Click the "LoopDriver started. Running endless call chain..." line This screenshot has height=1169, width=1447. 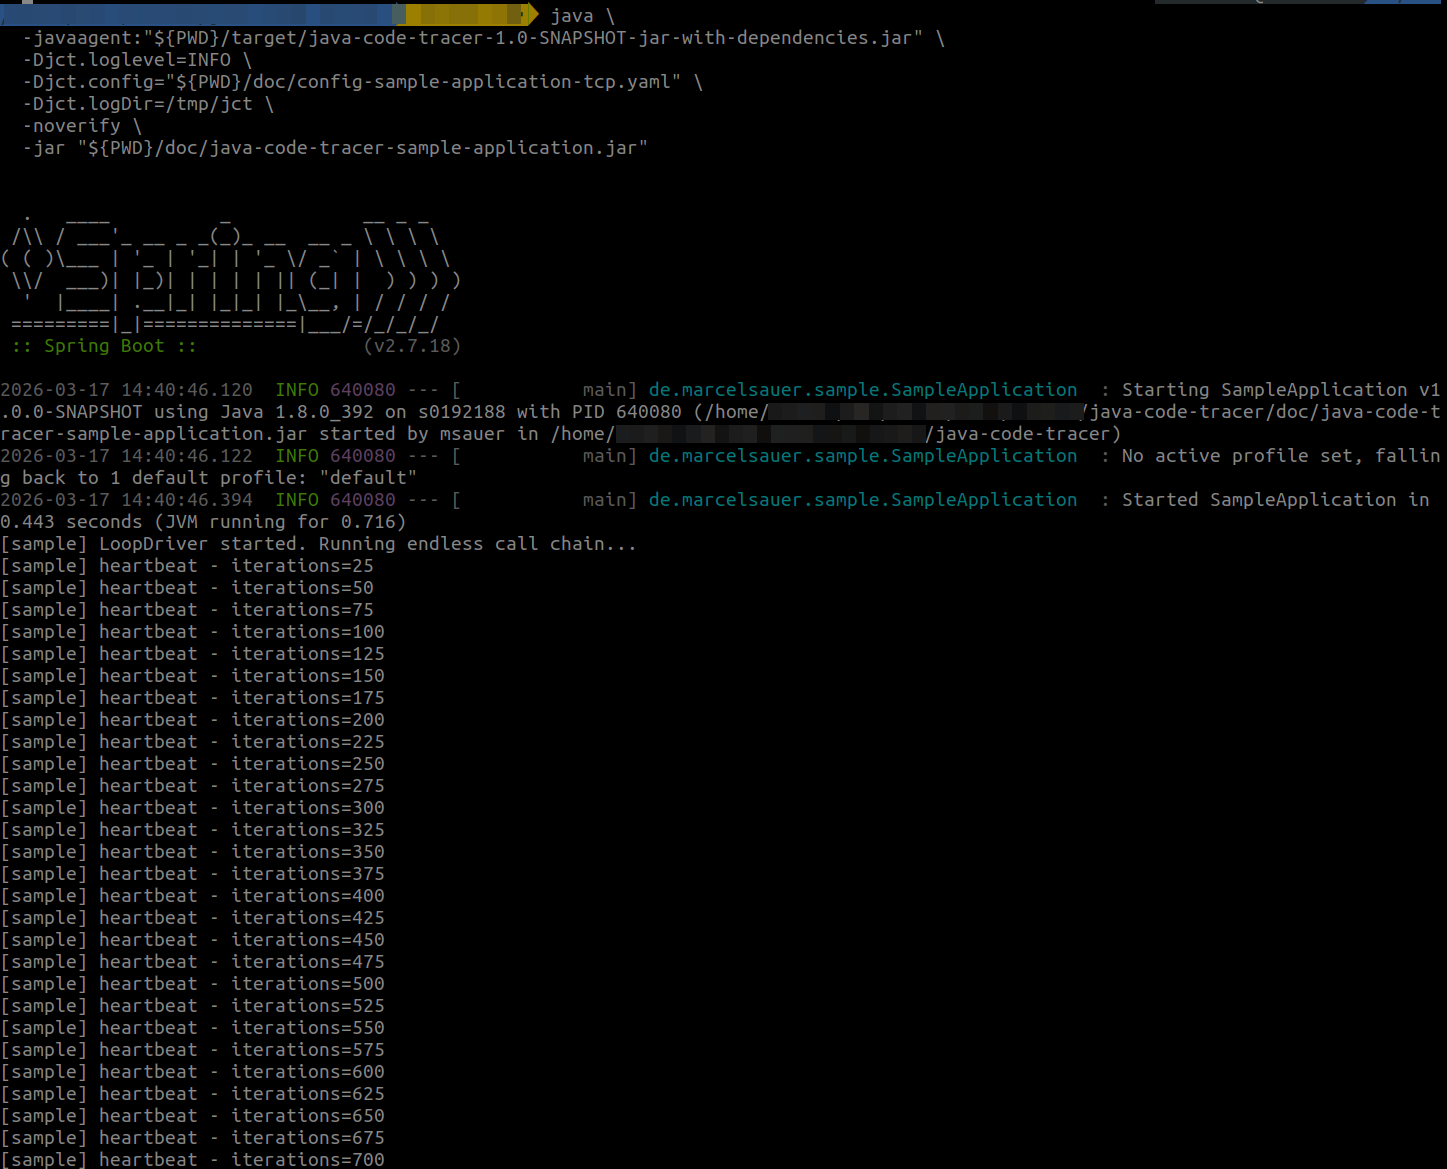click(319, 544)
